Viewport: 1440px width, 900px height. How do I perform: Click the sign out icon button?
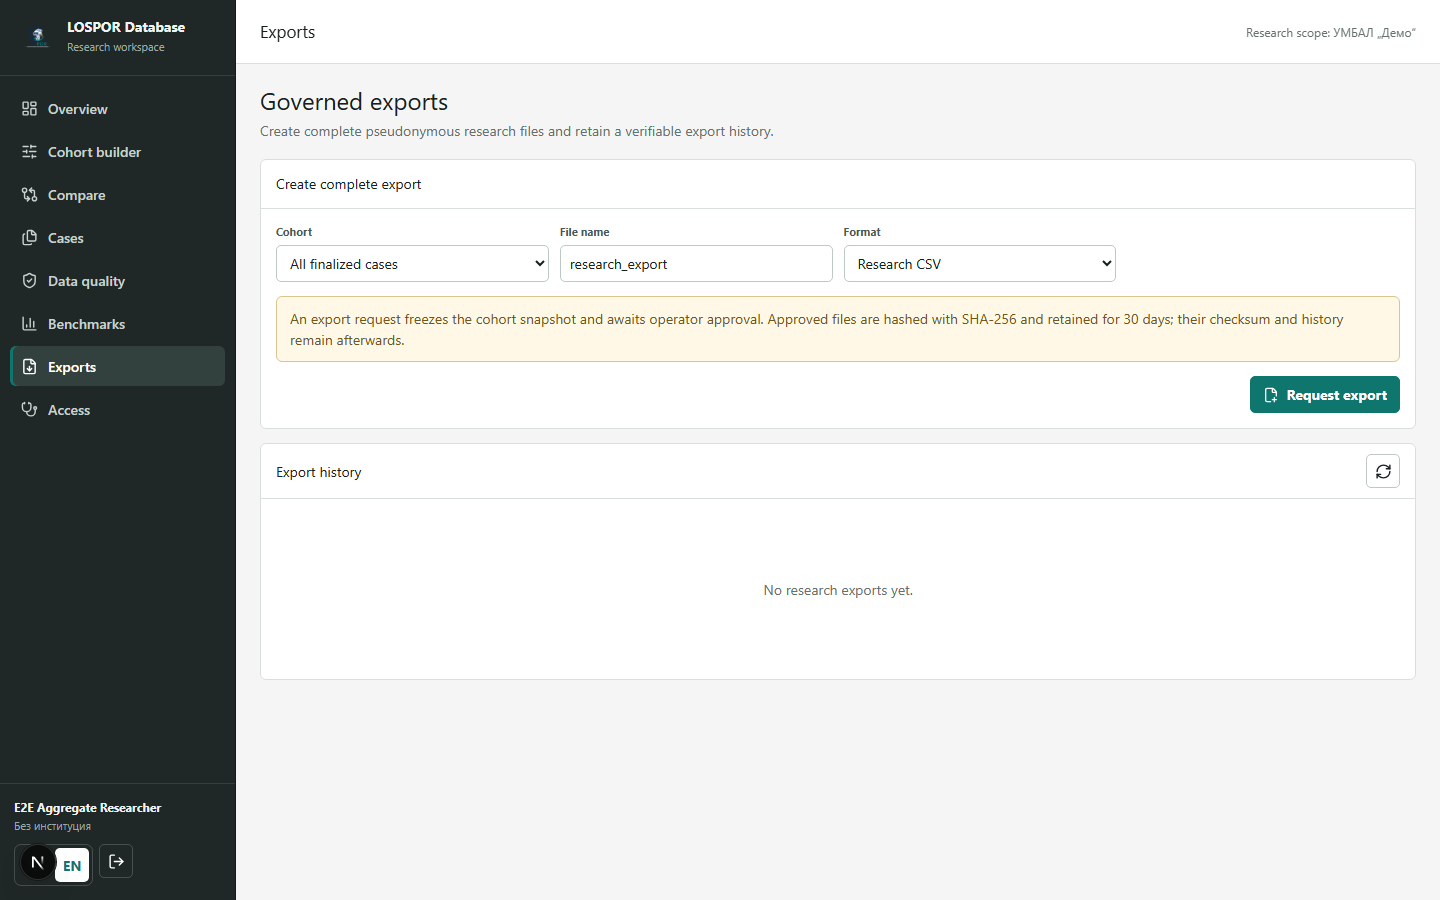[116, 862]
